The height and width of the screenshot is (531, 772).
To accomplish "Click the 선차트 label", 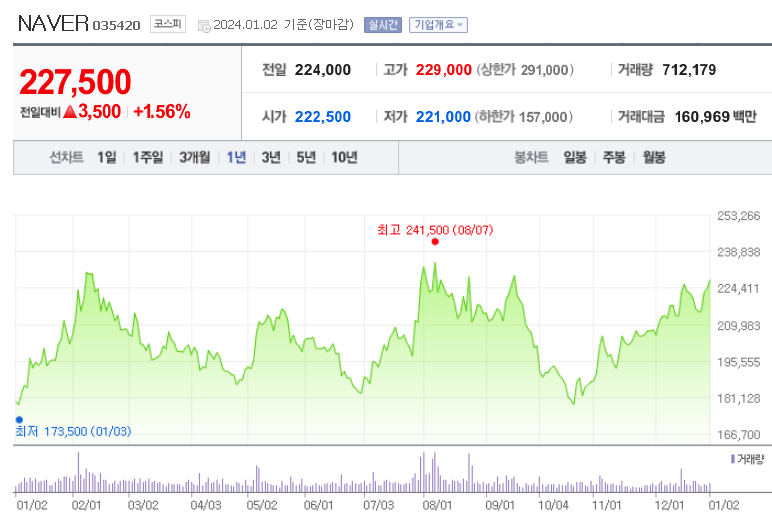I will pyautogui.click(x=66, y=157).
